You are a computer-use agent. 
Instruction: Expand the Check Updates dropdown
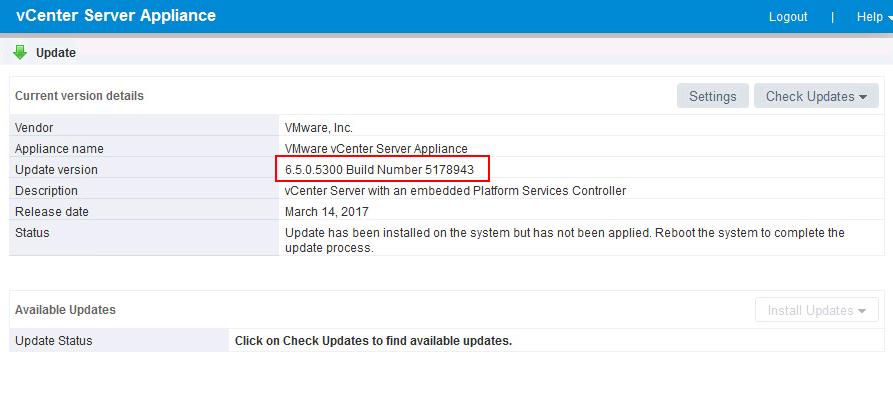pos(816,96)
